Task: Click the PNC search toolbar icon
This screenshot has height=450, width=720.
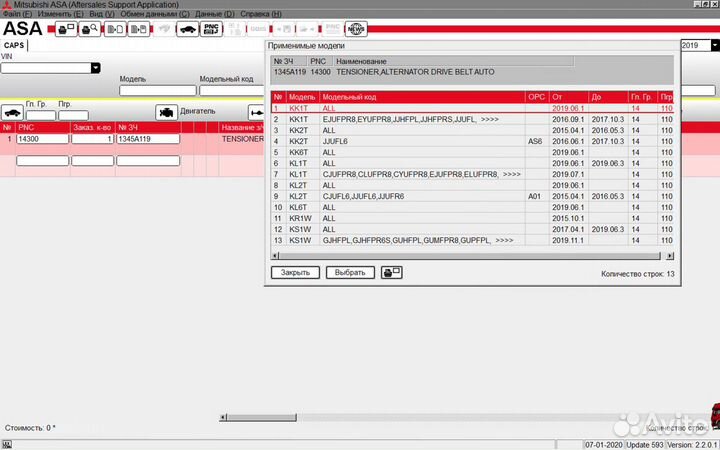Action: [x=211, y=30]
